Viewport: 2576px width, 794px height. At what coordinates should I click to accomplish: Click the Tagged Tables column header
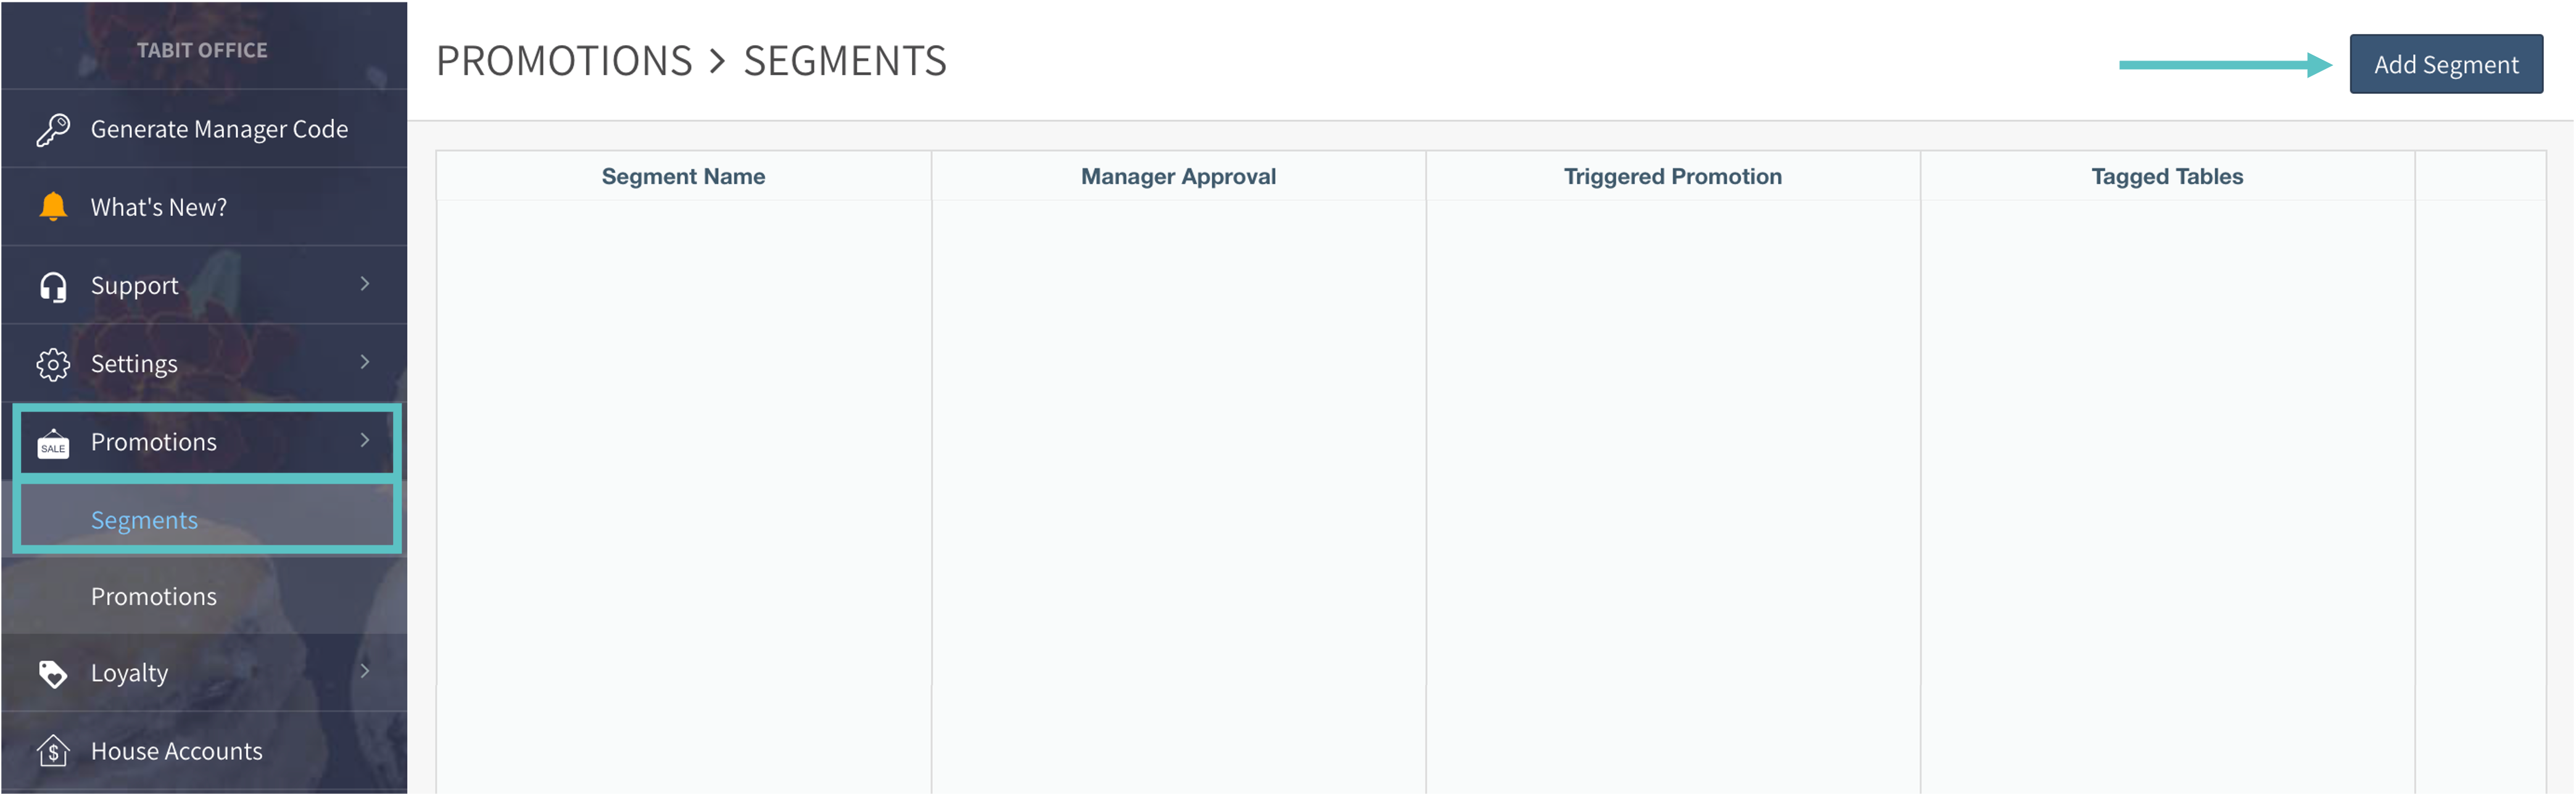click(x=2167, y=177)
